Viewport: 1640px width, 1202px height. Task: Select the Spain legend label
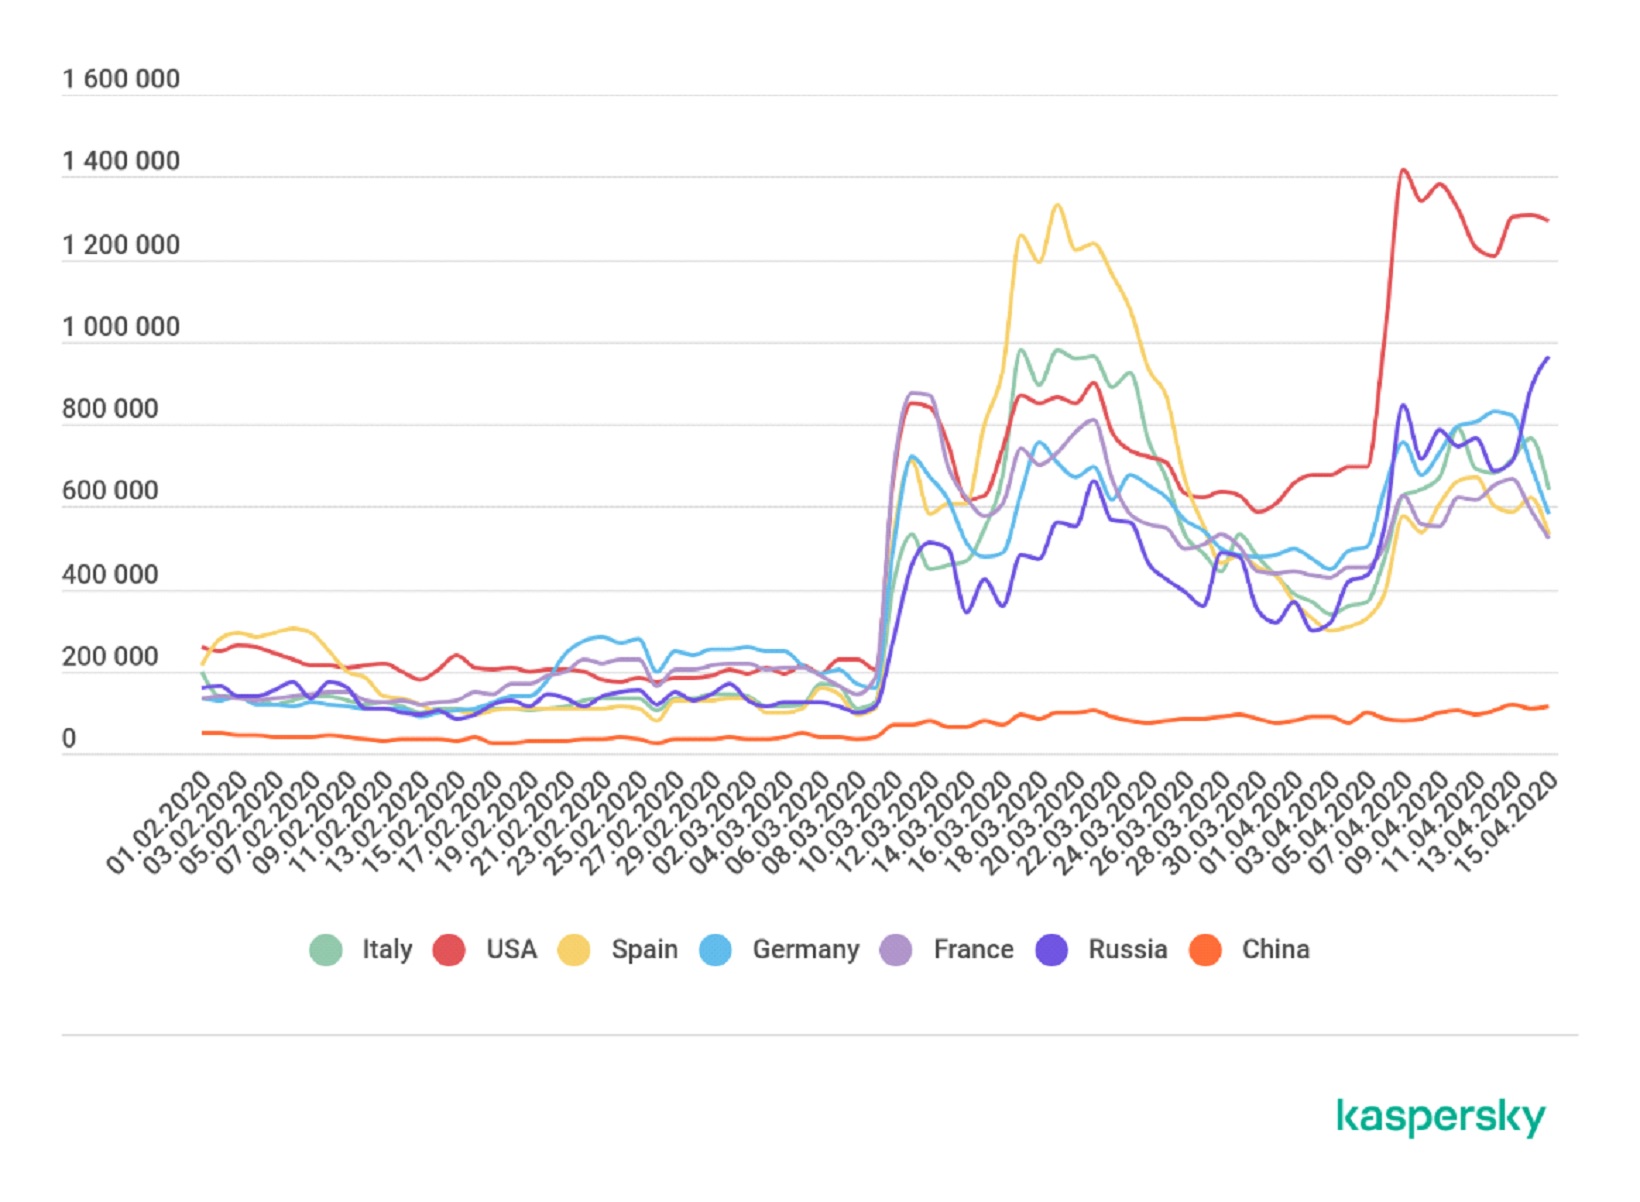pos(644,950)
